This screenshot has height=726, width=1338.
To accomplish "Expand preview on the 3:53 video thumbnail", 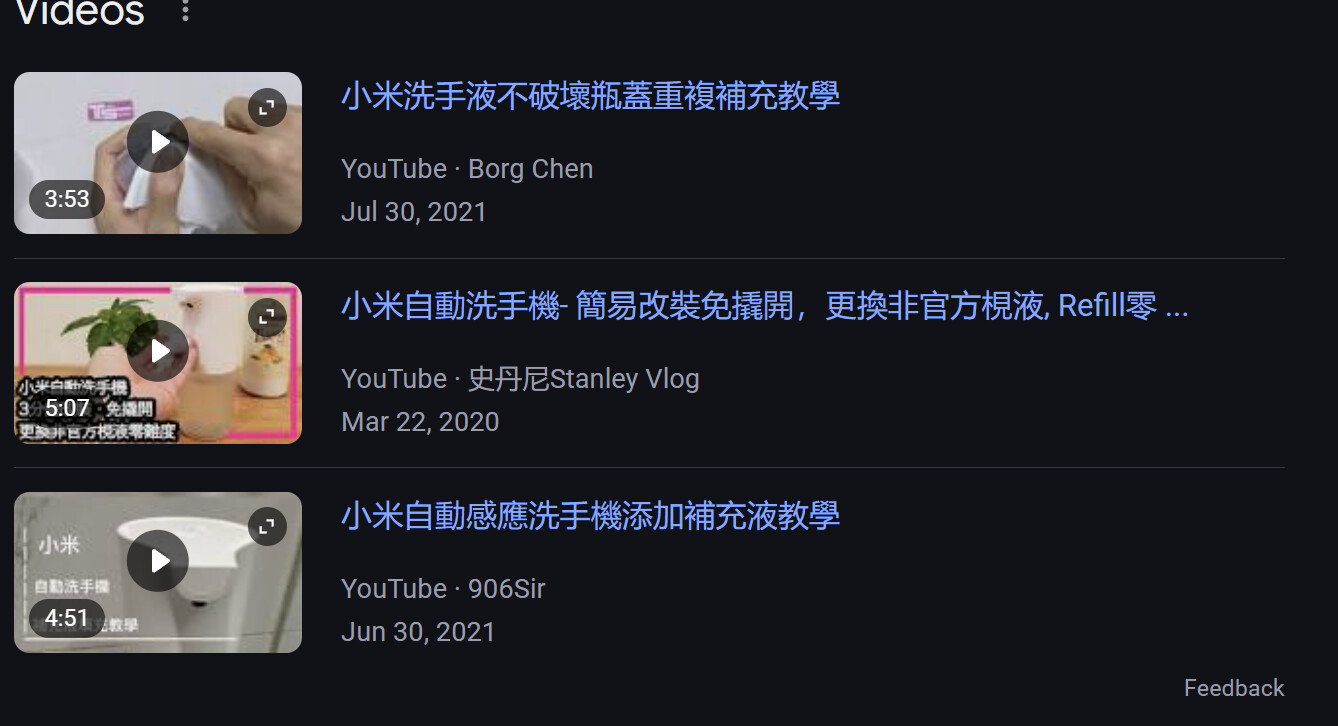I will click(x=267, y=108).
